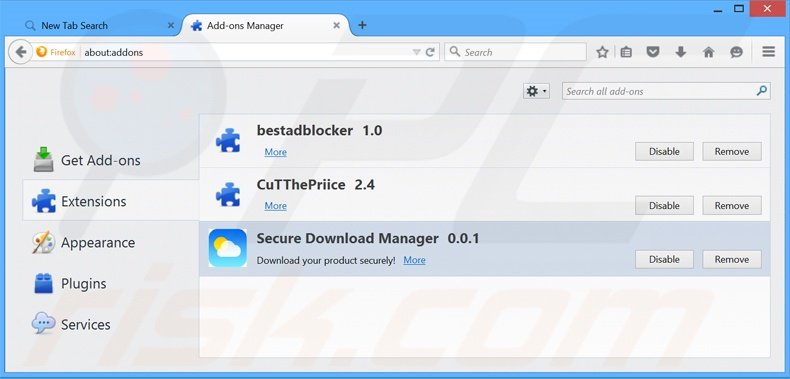Click the puzzle icon on Add-ons Manager tab

pyautogui.click(x=196, y=26)
